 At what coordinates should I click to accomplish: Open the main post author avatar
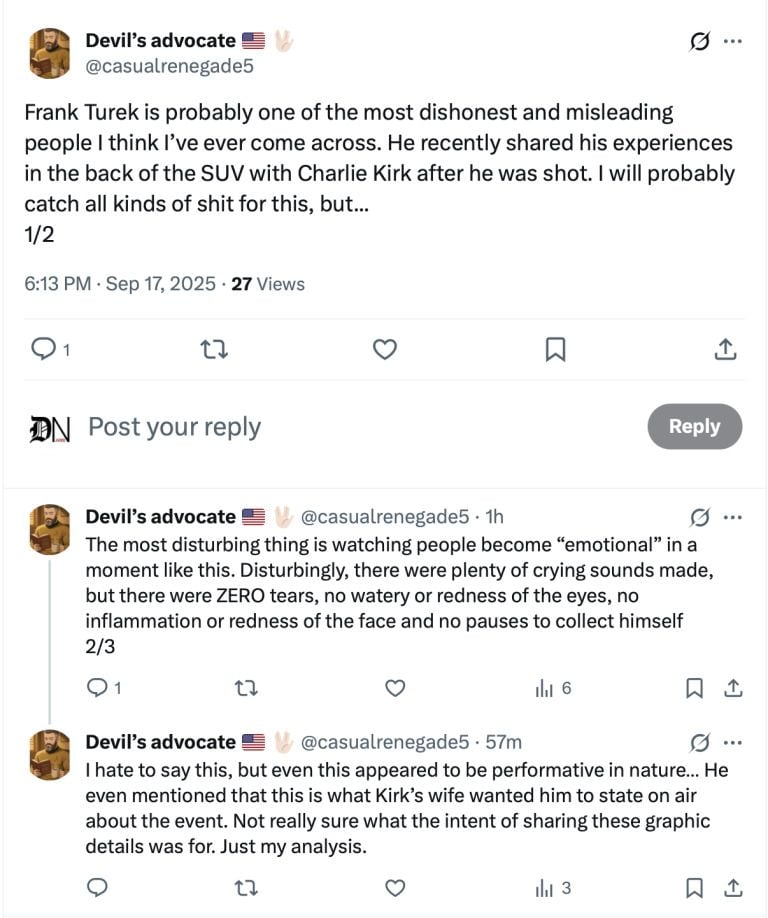pyautogui.click(x=49, y=53)
